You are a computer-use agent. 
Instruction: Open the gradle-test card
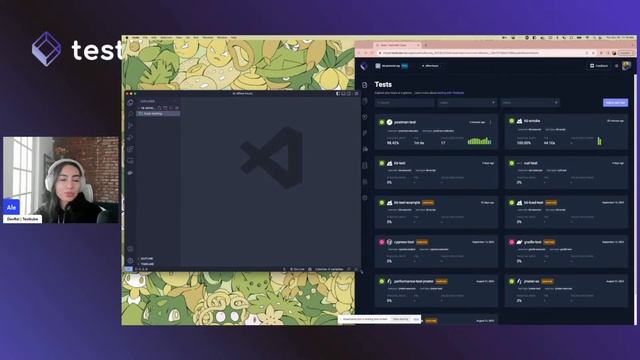coord(567,252)
